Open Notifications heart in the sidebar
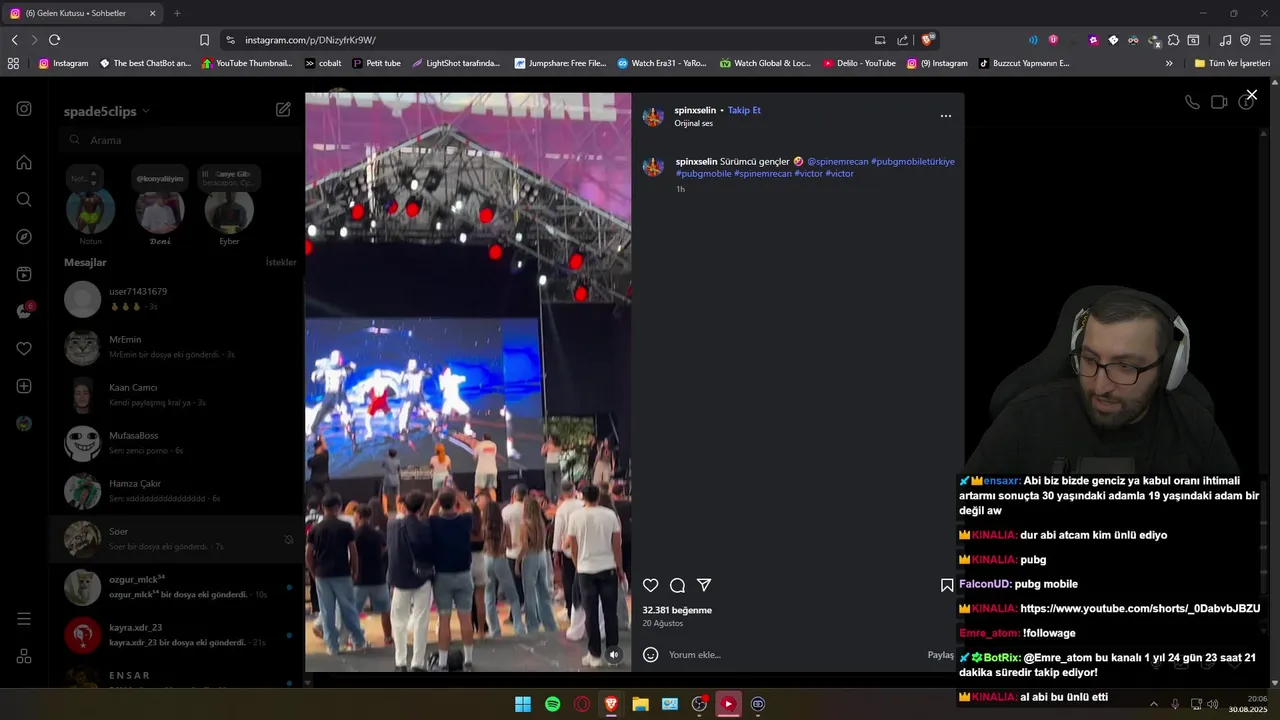 24,349
